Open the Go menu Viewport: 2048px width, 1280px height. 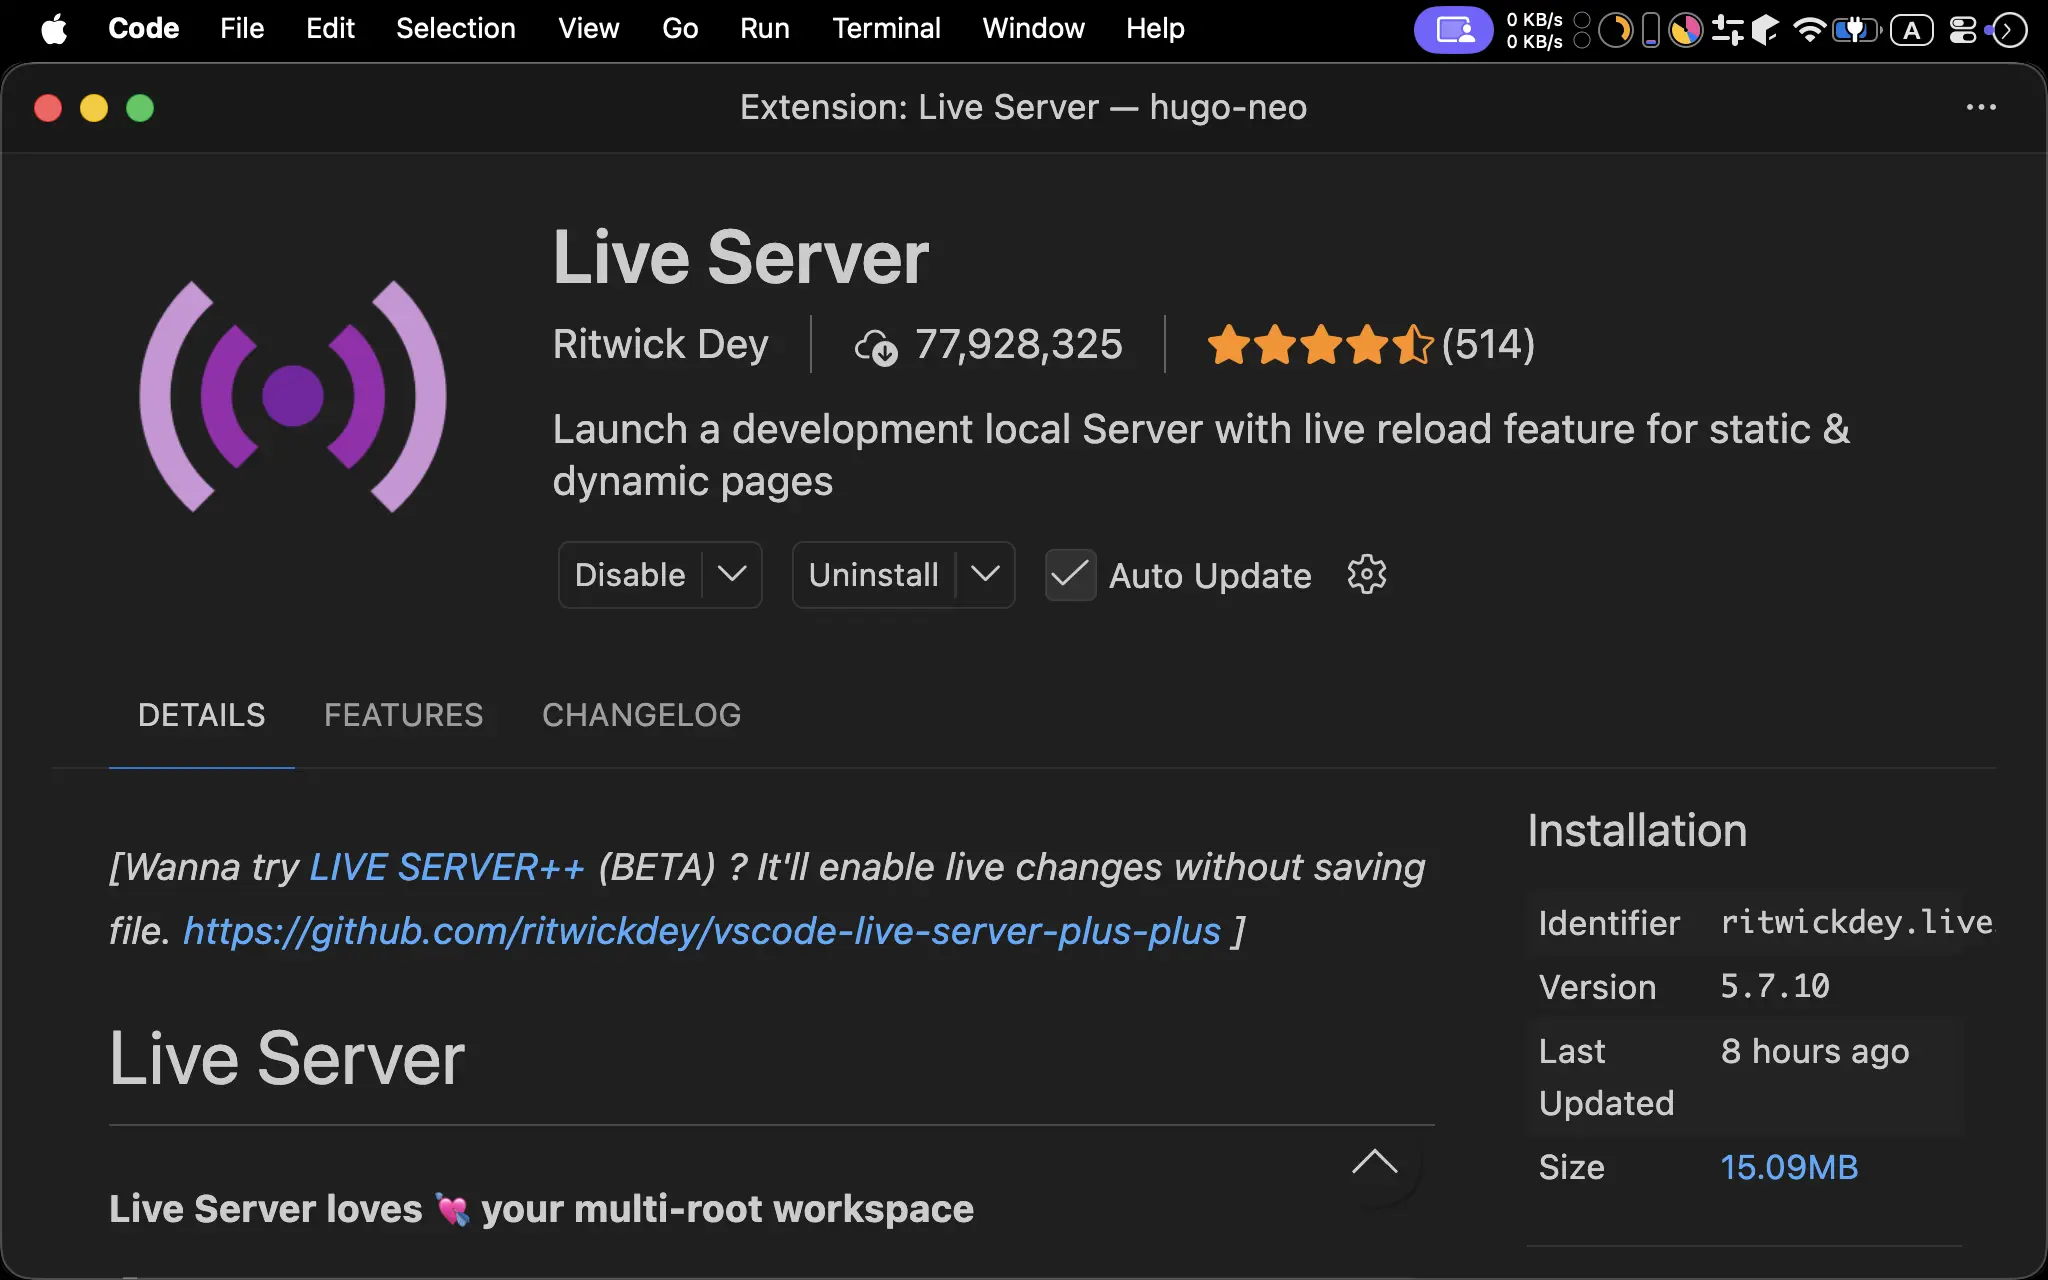(680, 29)
